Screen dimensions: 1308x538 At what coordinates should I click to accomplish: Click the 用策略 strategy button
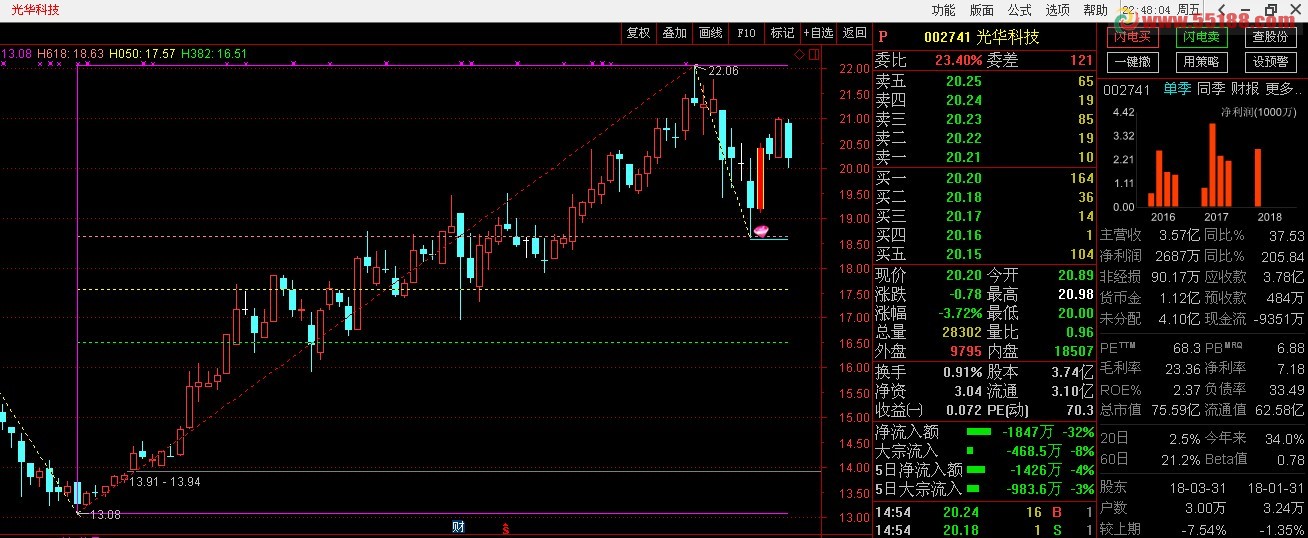[1201, 61]
